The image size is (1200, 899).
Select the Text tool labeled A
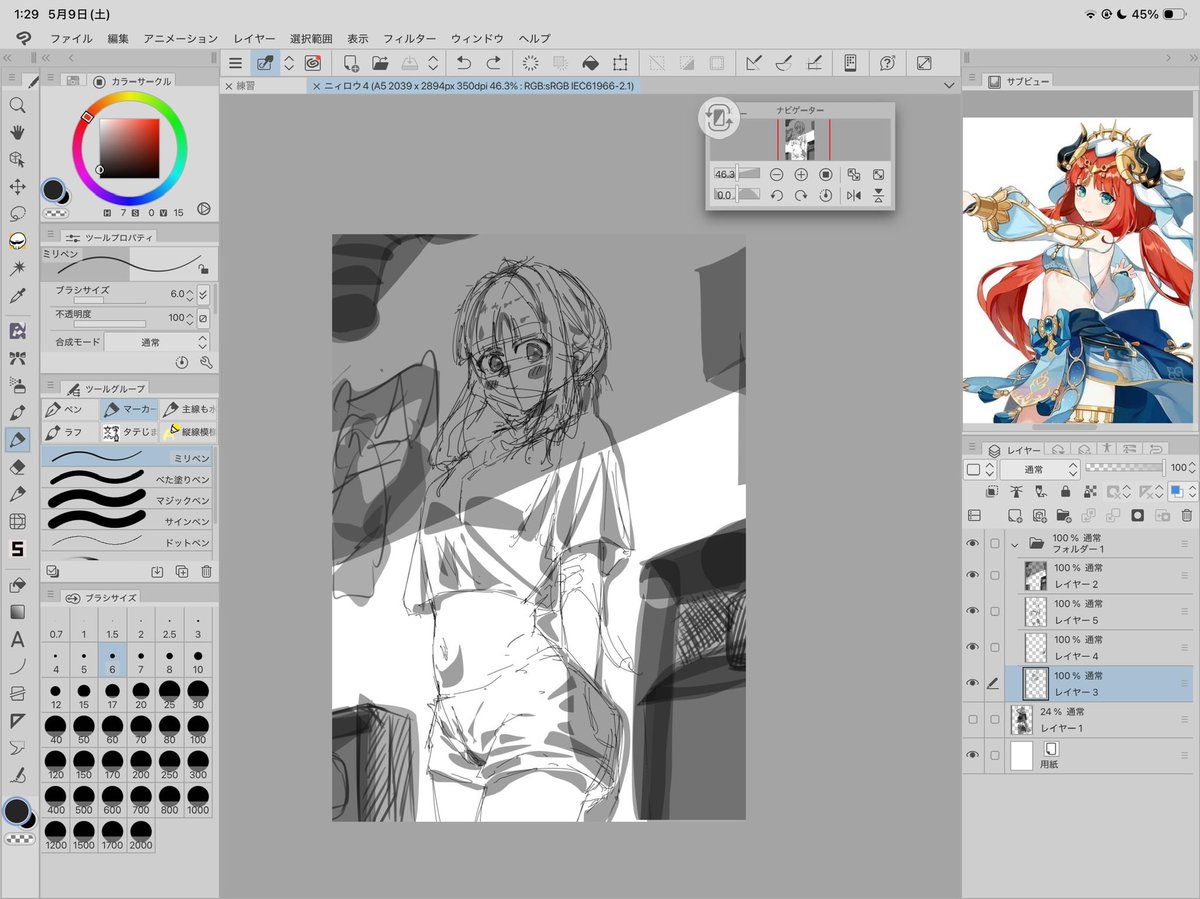(x=17, y=640)
